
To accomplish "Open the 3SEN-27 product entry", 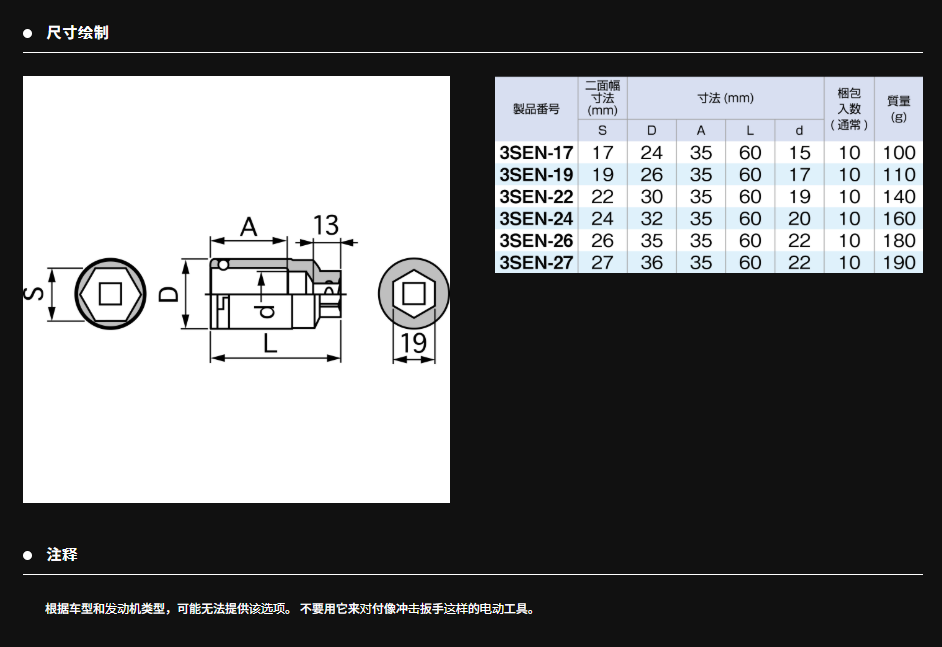I will pos(537,263).
